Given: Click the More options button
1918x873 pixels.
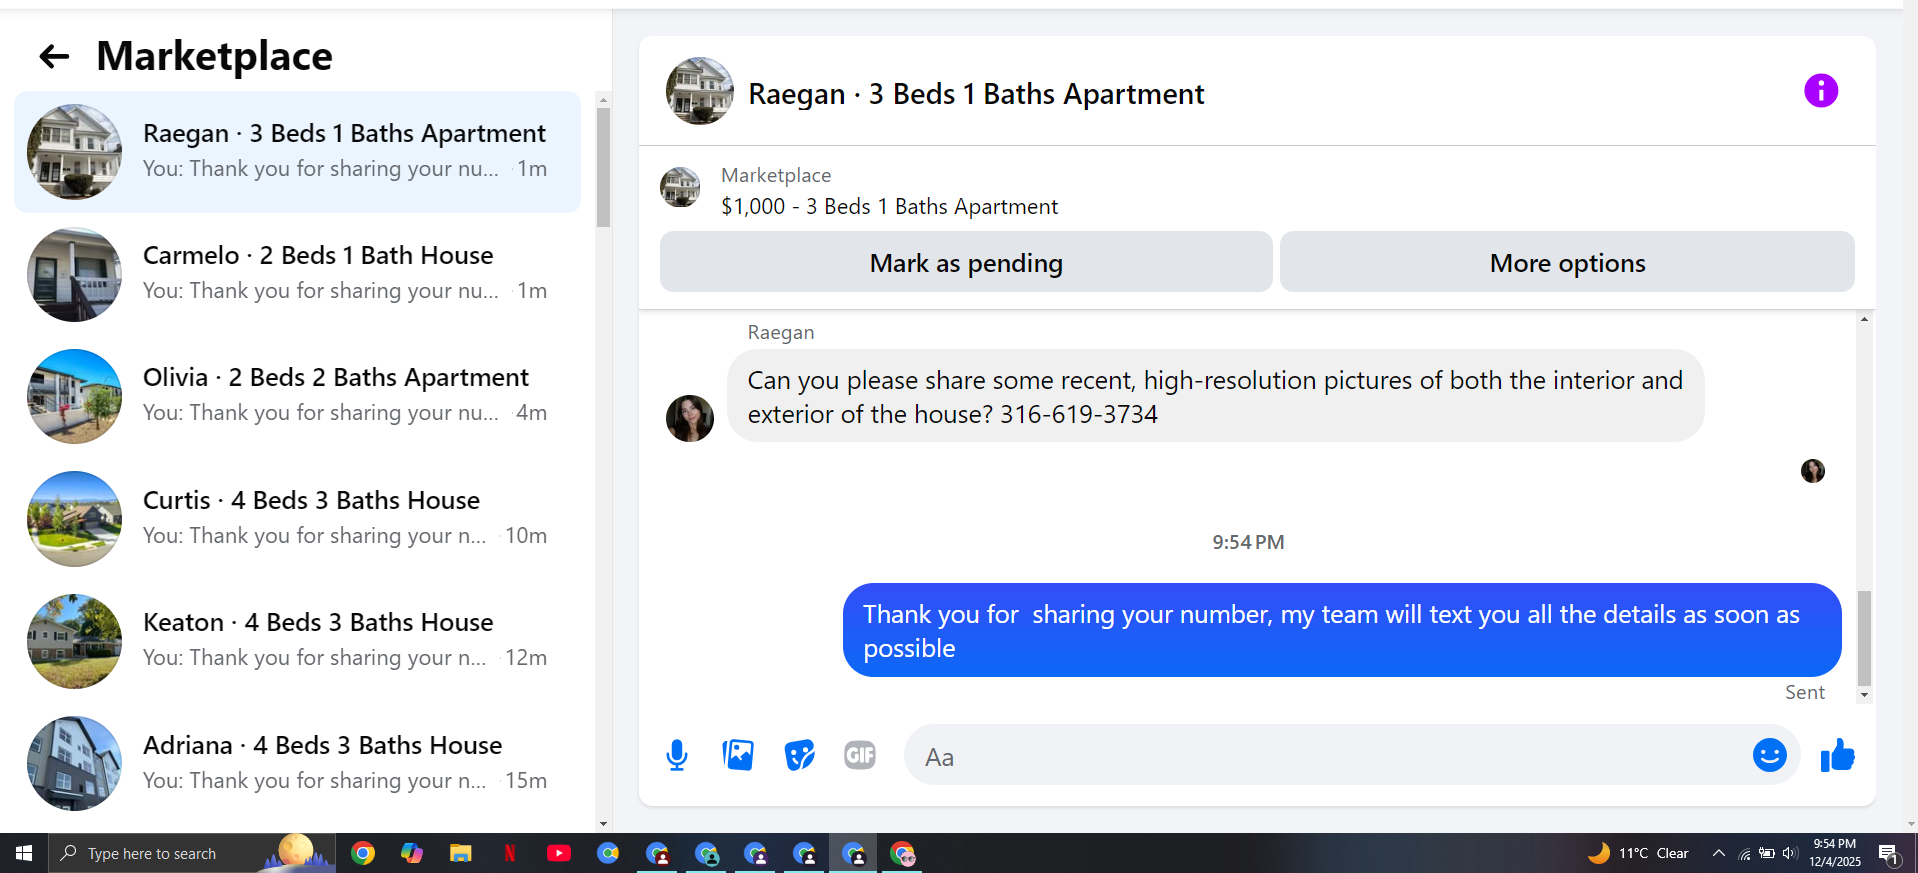Looking at the screenshot, I should click(1567, 262).
